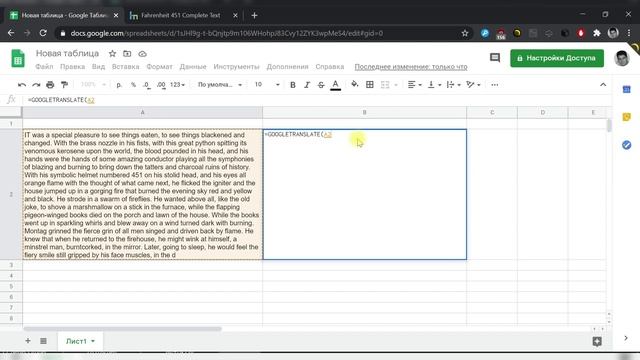Click the Undo icon in toolbar

pos(22,85)
